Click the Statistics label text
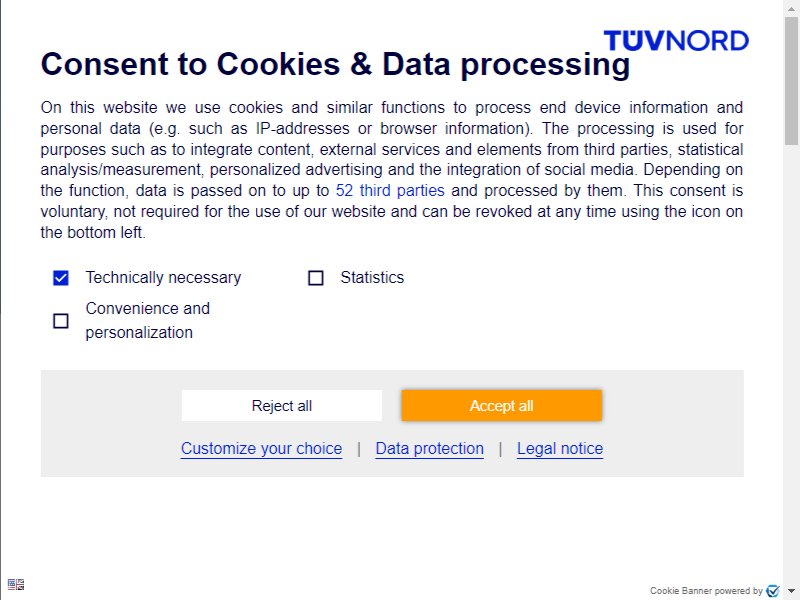The image size is (800, 600). (372, 278)
